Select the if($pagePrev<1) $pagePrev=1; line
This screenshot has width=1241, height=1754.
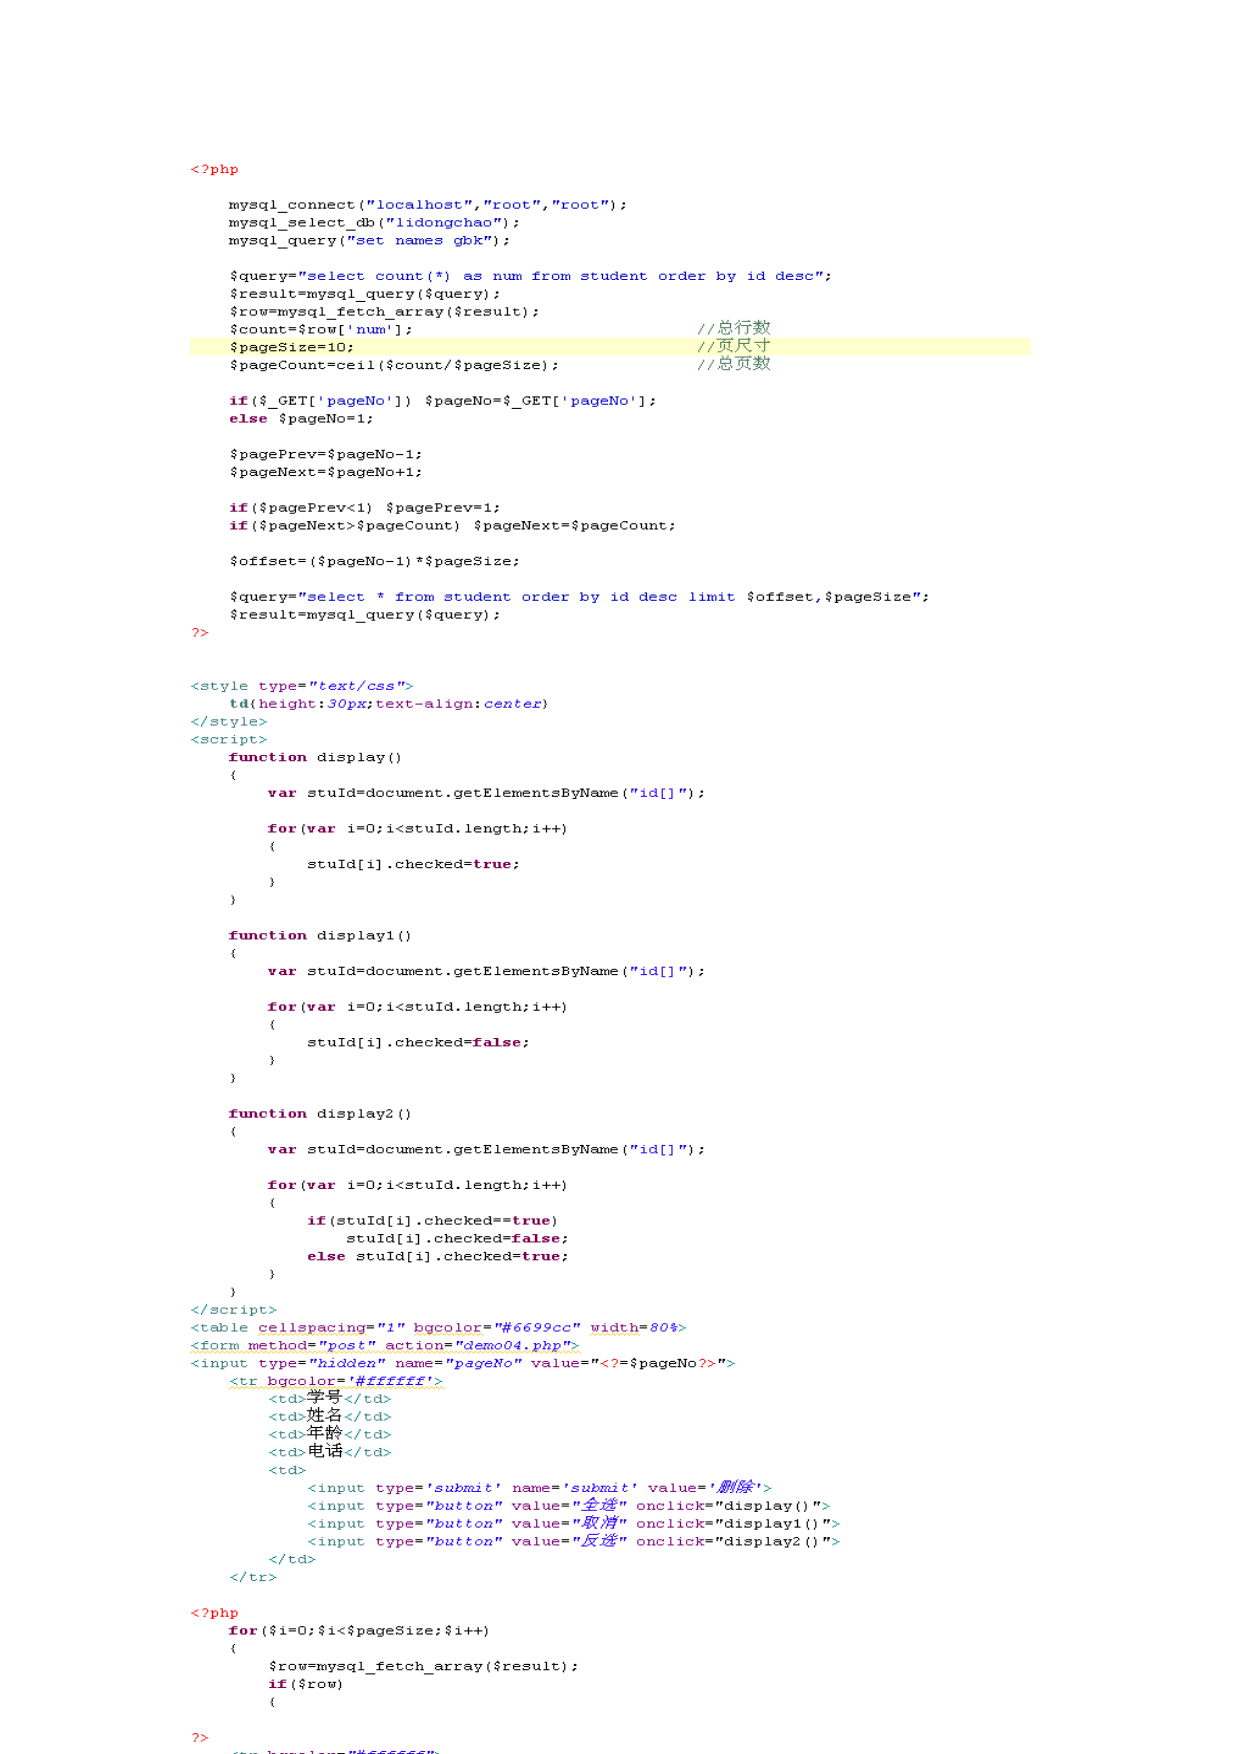(364, 508)
